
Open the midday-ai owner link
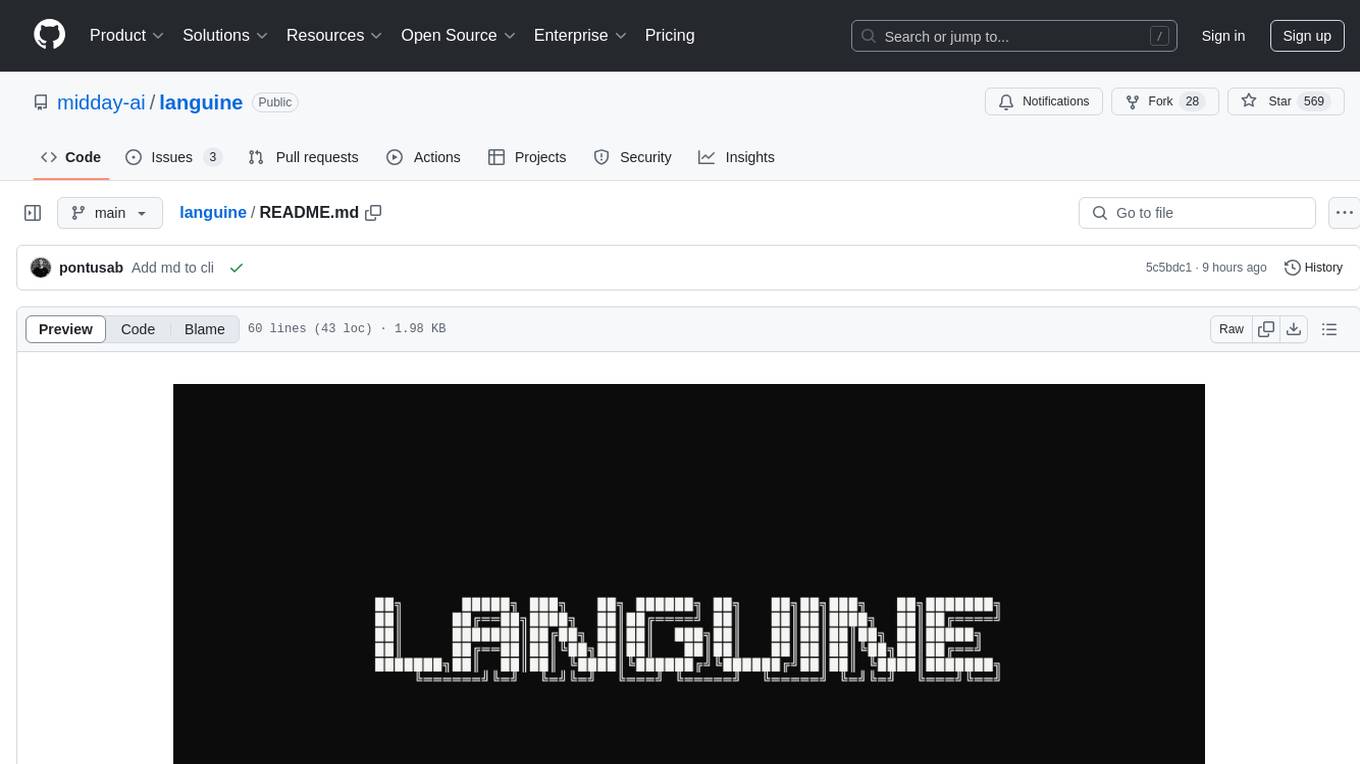[101, 102]
